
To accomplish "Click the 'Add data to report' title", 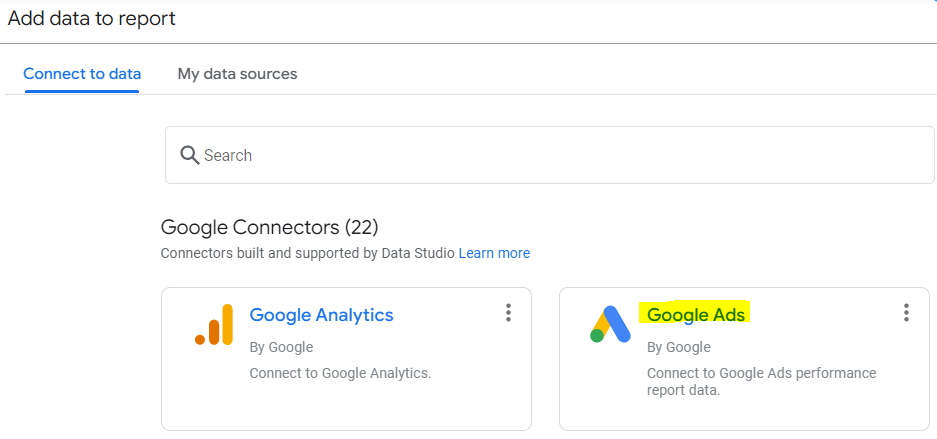I will point(92,19).
